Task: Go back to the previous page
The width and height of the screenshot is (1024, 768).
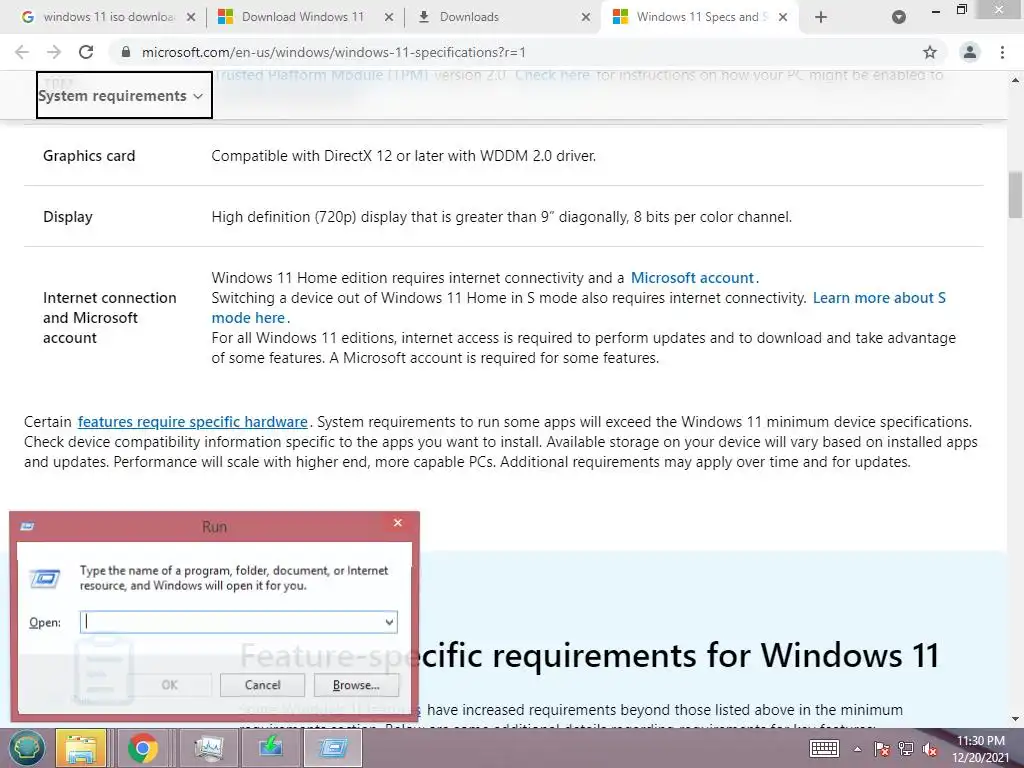Action: point(22,52)
